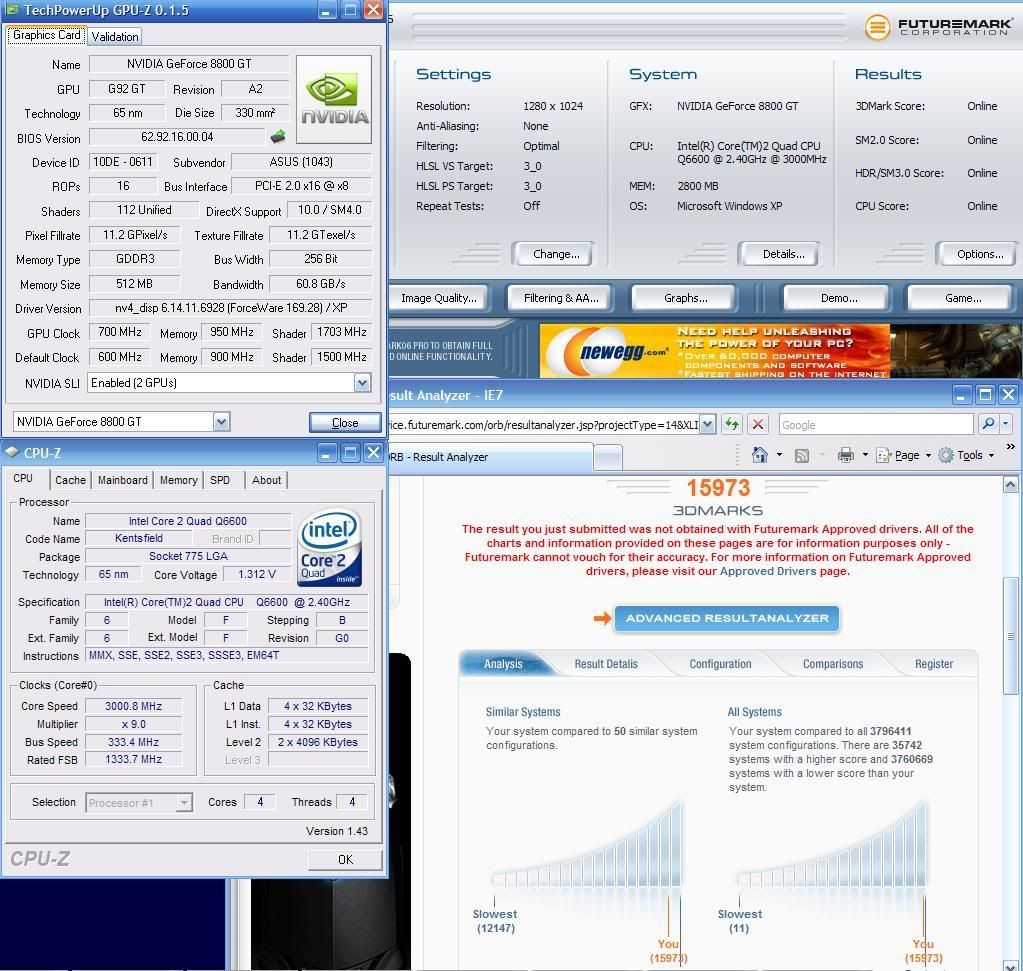Open the NVIDIA SLI dropdown in GPU-Z
The width and height of the screenshot is (1023, 971).
[363, 383]
